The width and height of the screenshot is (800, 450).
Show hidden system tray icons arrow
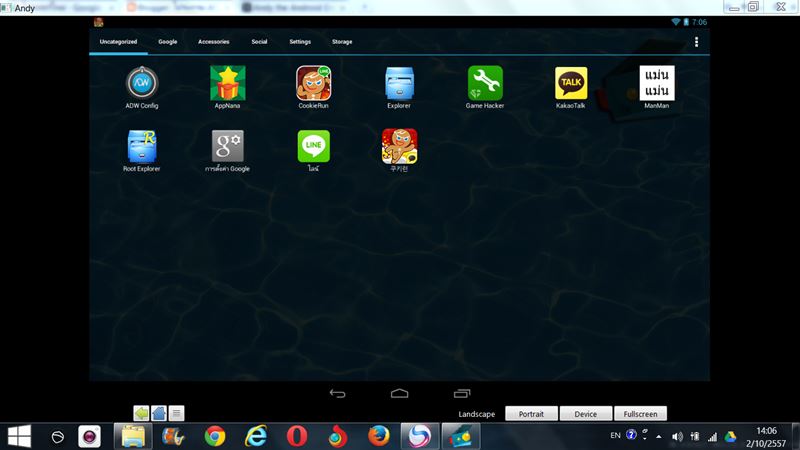pyautogui.click(x=659, y=437)
